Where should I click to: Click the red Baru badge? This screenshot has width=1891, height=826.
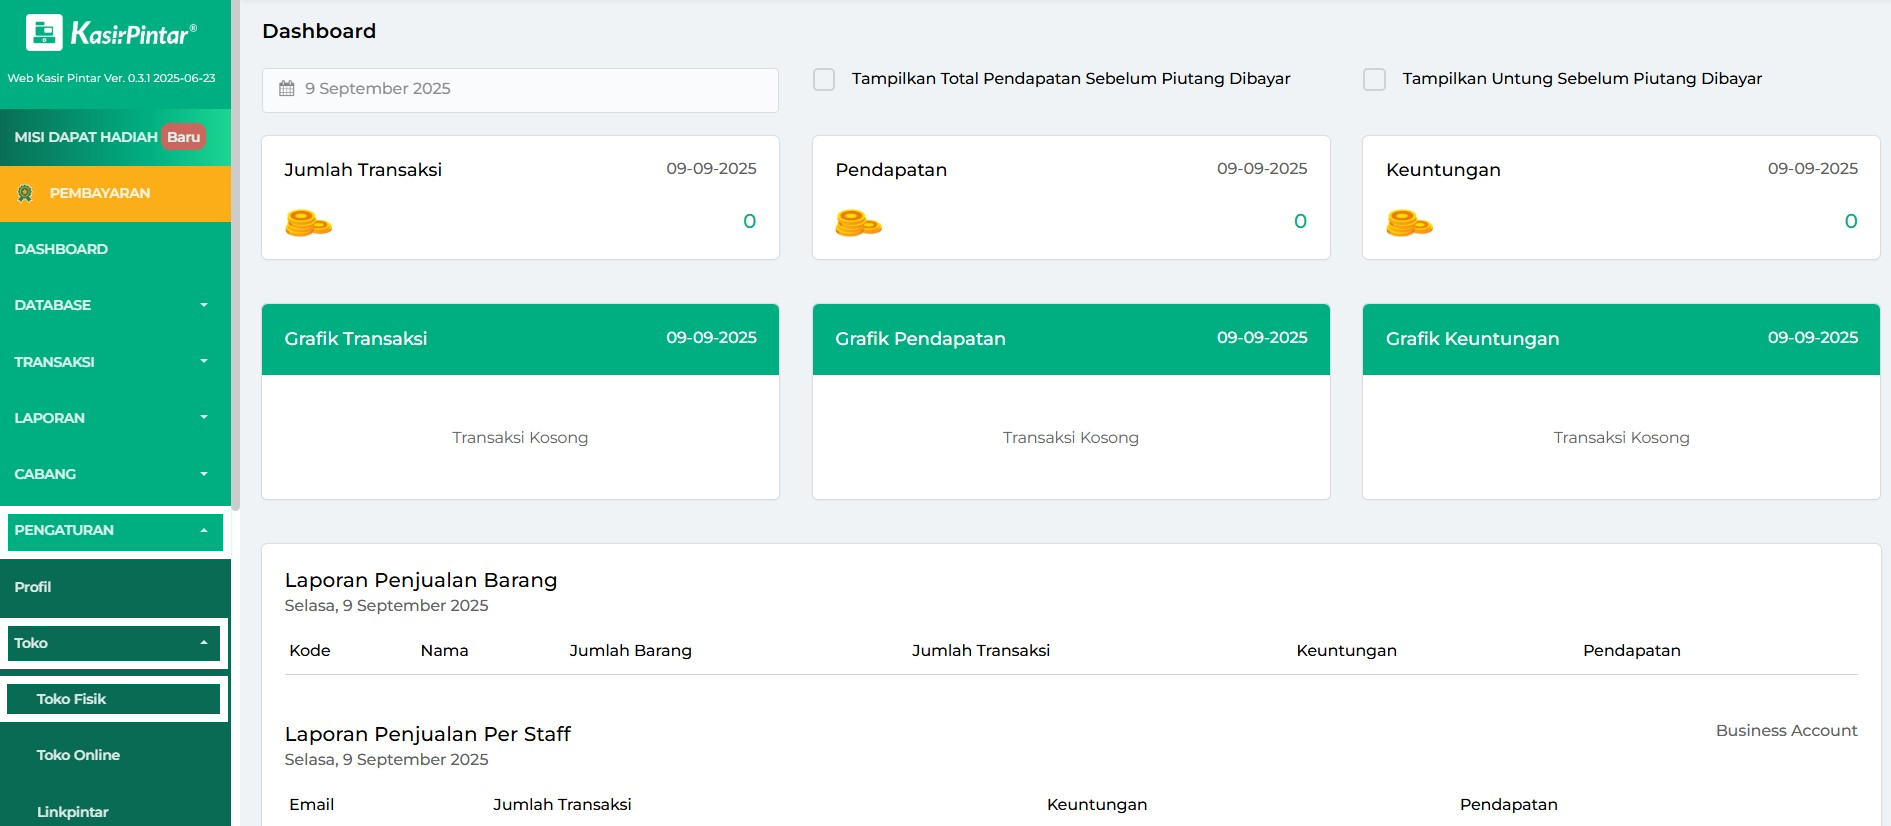[183, 137]
